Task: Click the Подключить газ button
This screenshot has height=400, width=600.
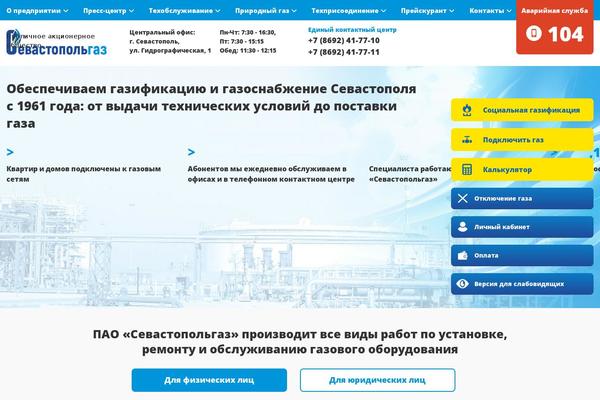Action: [522, 140]
